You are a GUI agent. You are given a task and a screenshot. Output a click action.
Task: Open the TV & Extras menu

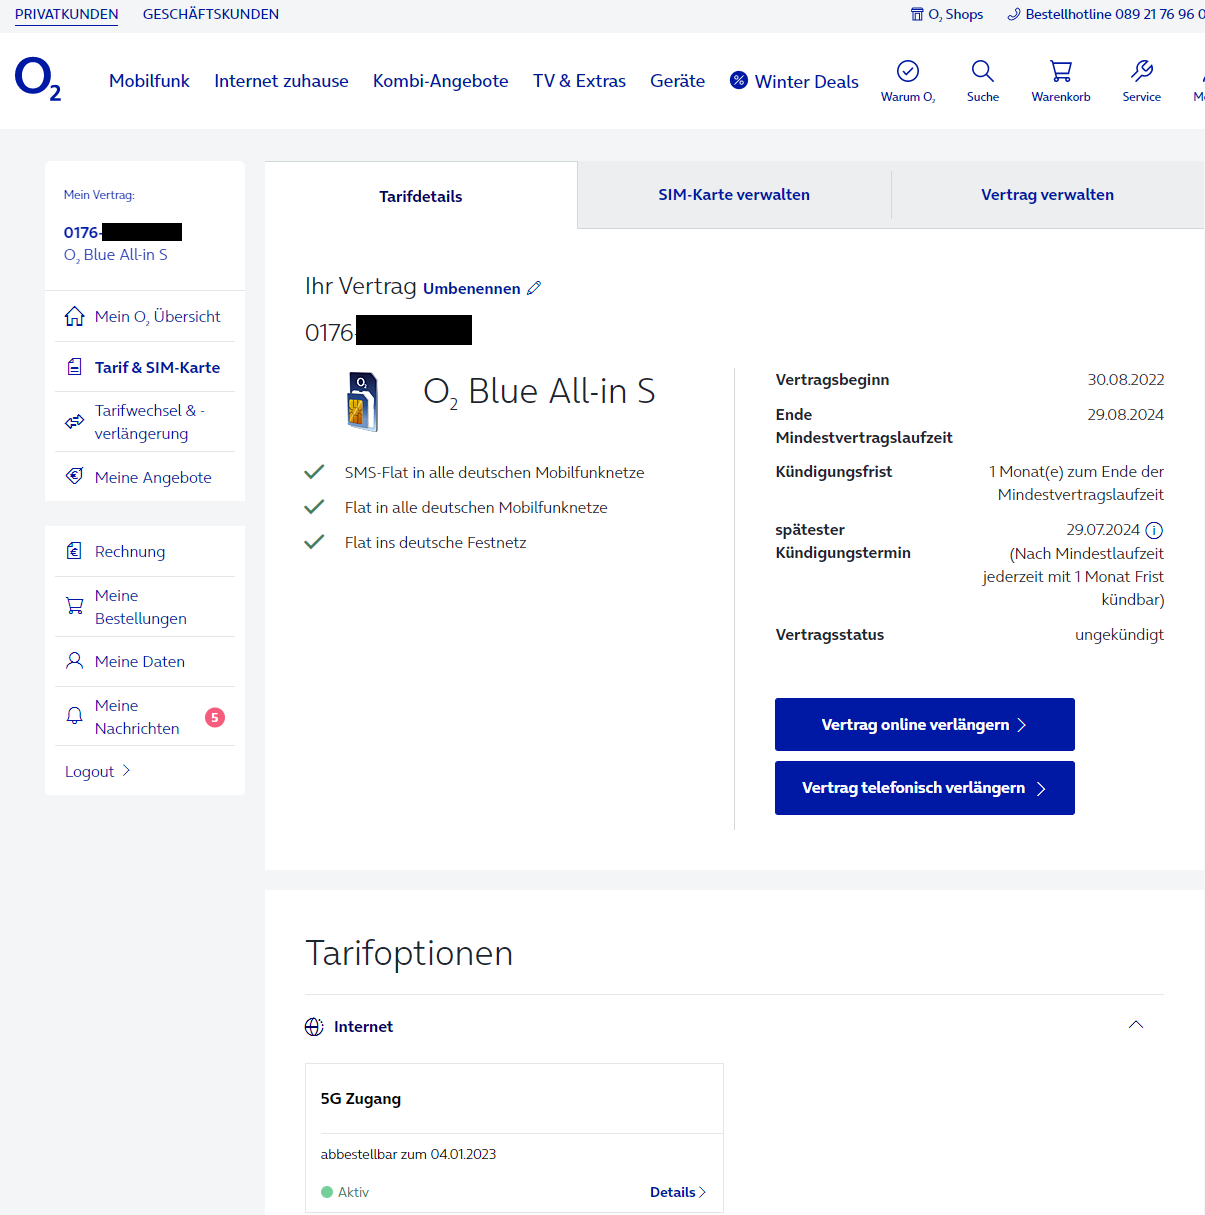click(x=579, y=81)
